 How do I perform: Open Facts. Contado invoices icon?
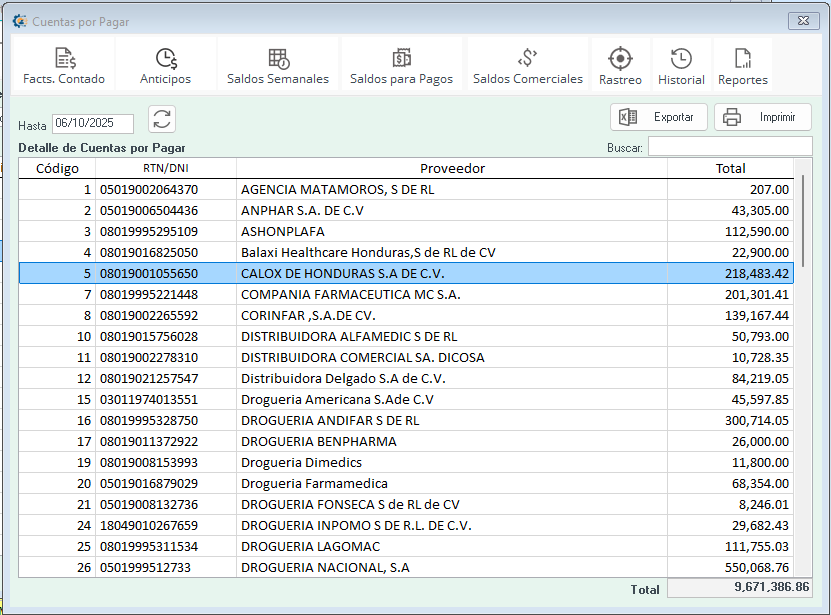coord(64,66)
